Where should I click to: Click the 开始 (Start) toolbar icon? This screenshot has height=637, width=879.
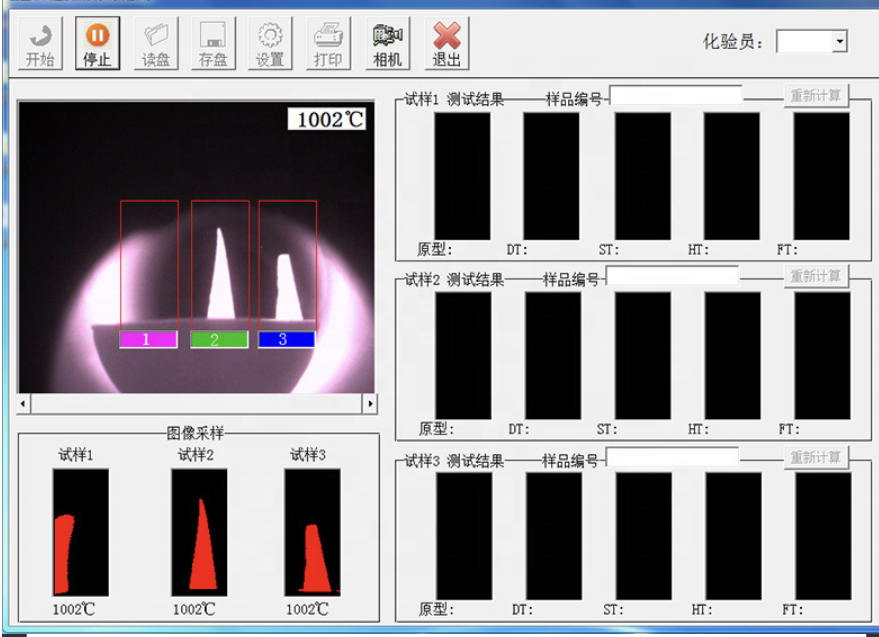coord(40,44)
